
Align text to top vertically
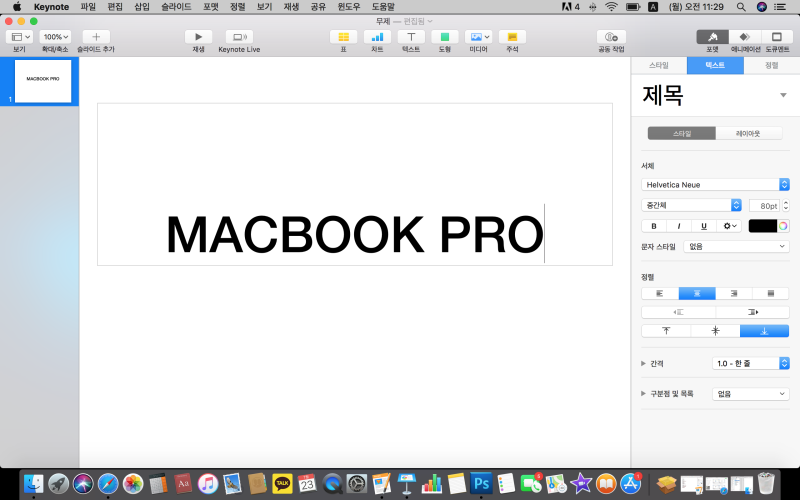(666, 331)
